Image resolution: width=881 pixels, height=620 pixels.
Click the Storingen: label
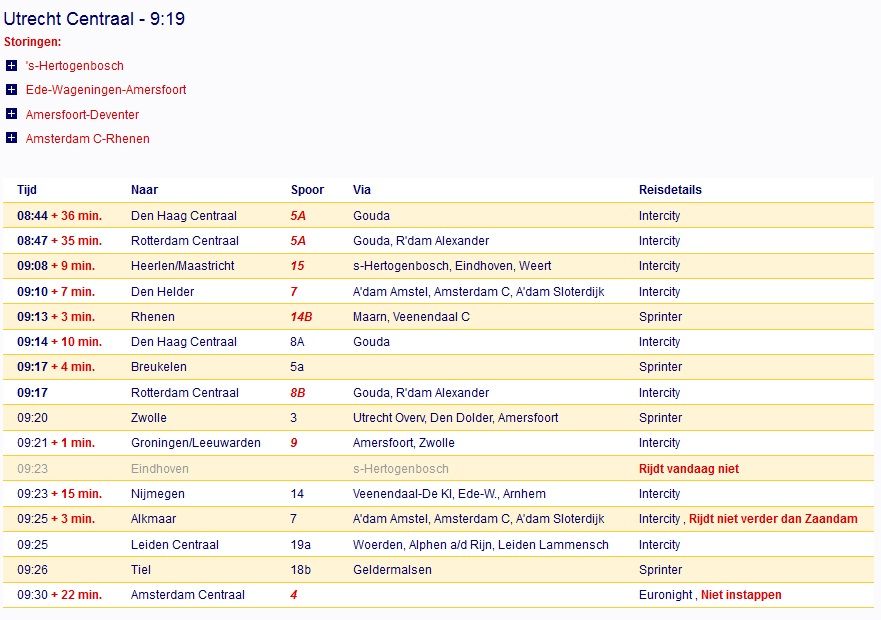[x=33, y=42]
